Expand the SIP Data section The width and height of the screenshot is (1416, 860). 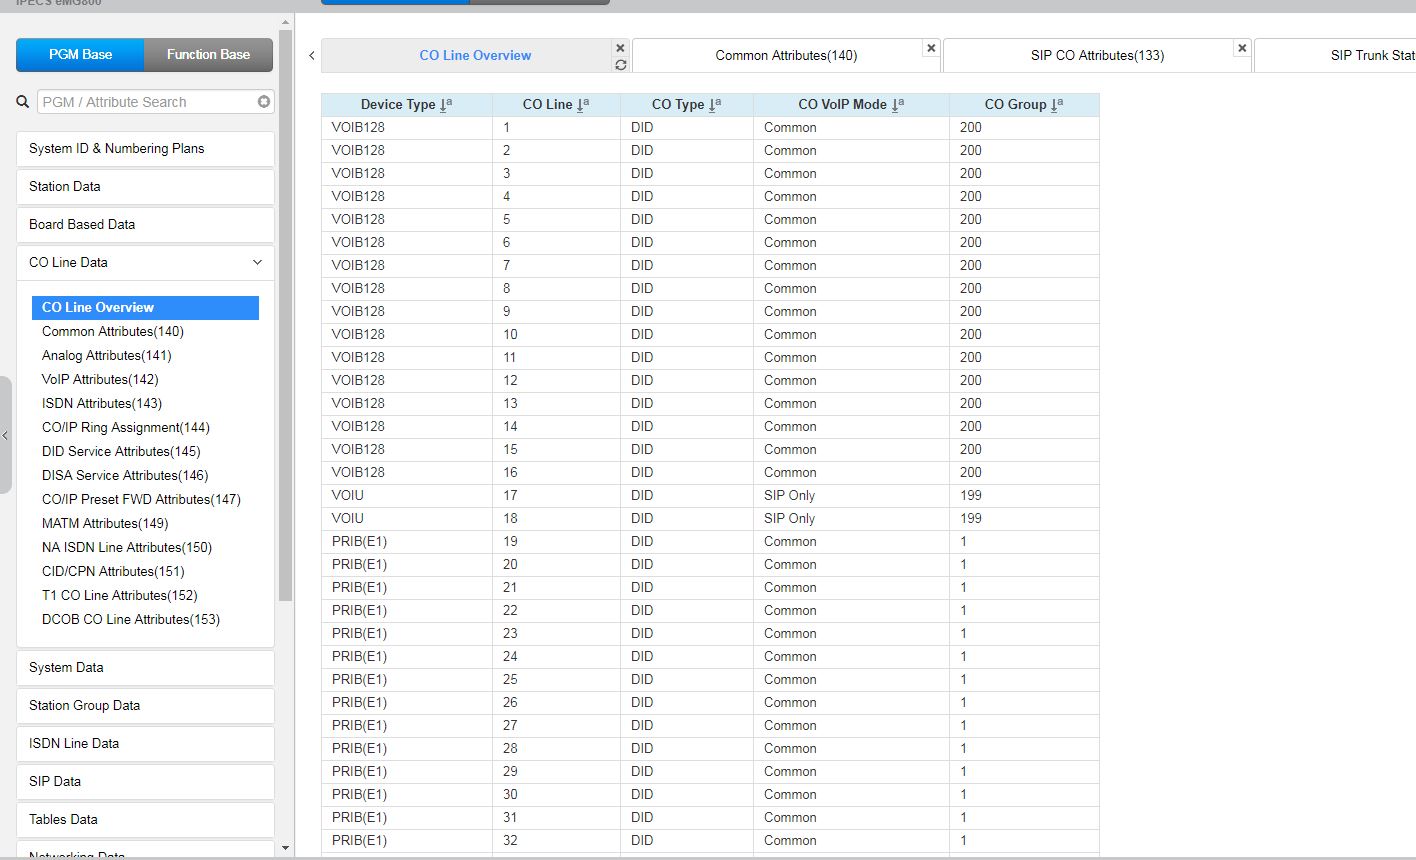(145, 781)
